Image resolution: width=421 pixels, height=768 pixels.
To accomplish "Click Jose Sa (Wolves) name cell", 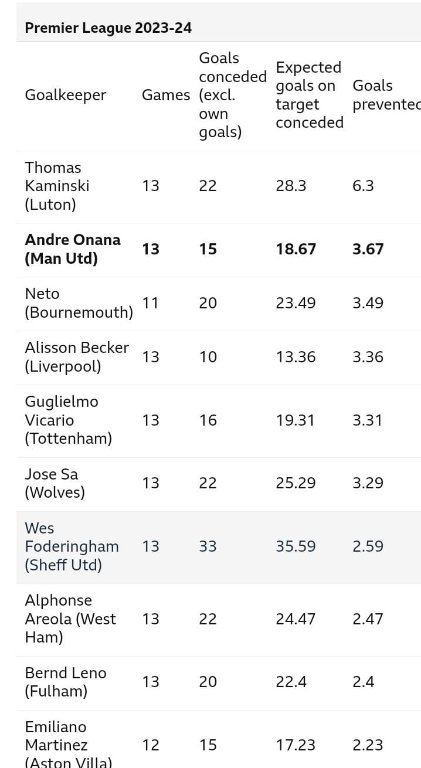I will 55,483.
